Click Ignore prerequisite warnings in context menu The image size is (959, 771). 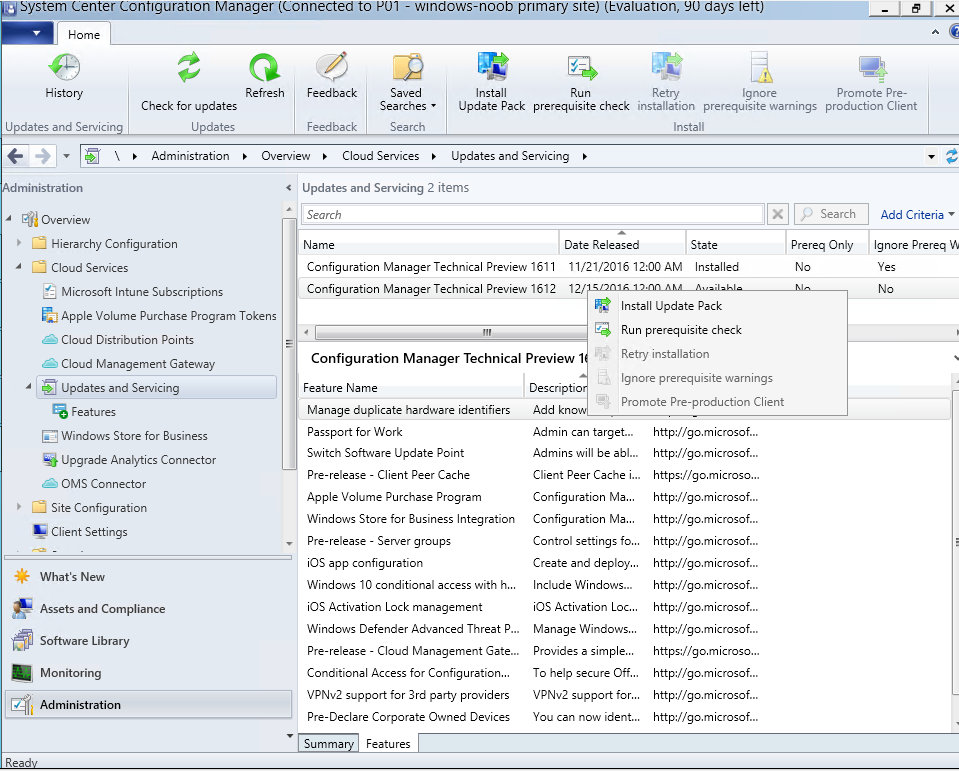[x=717, y=378]
